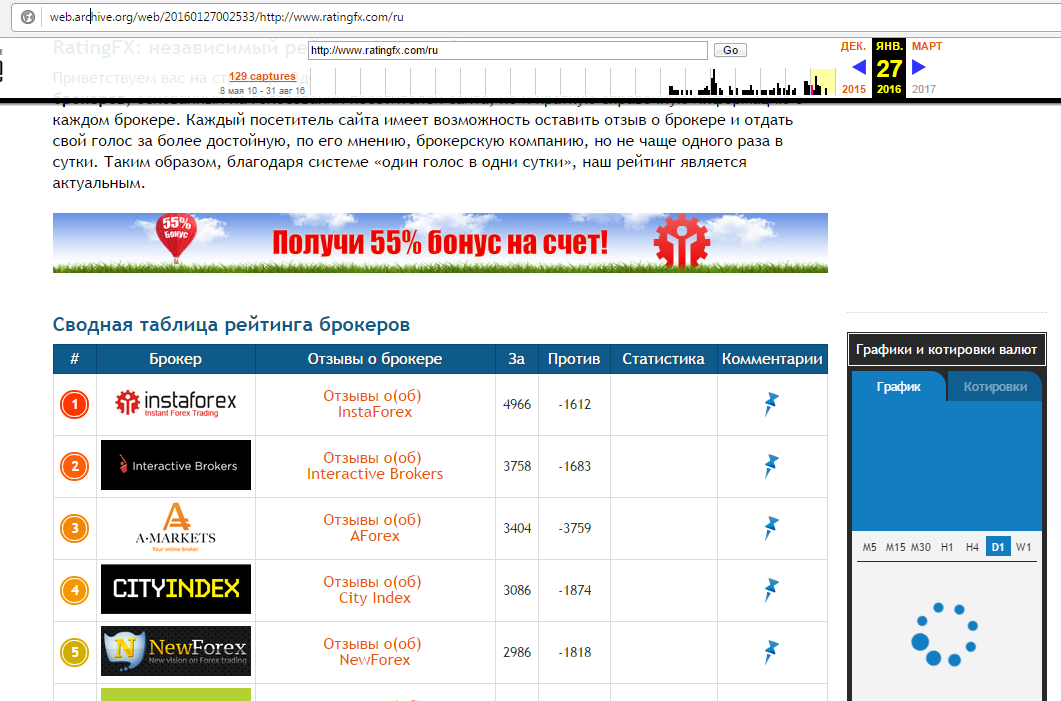This screenshot has width=1061, height=701.
Task: Go to next capture with blue right arrow
Action: tap(918, 67)
